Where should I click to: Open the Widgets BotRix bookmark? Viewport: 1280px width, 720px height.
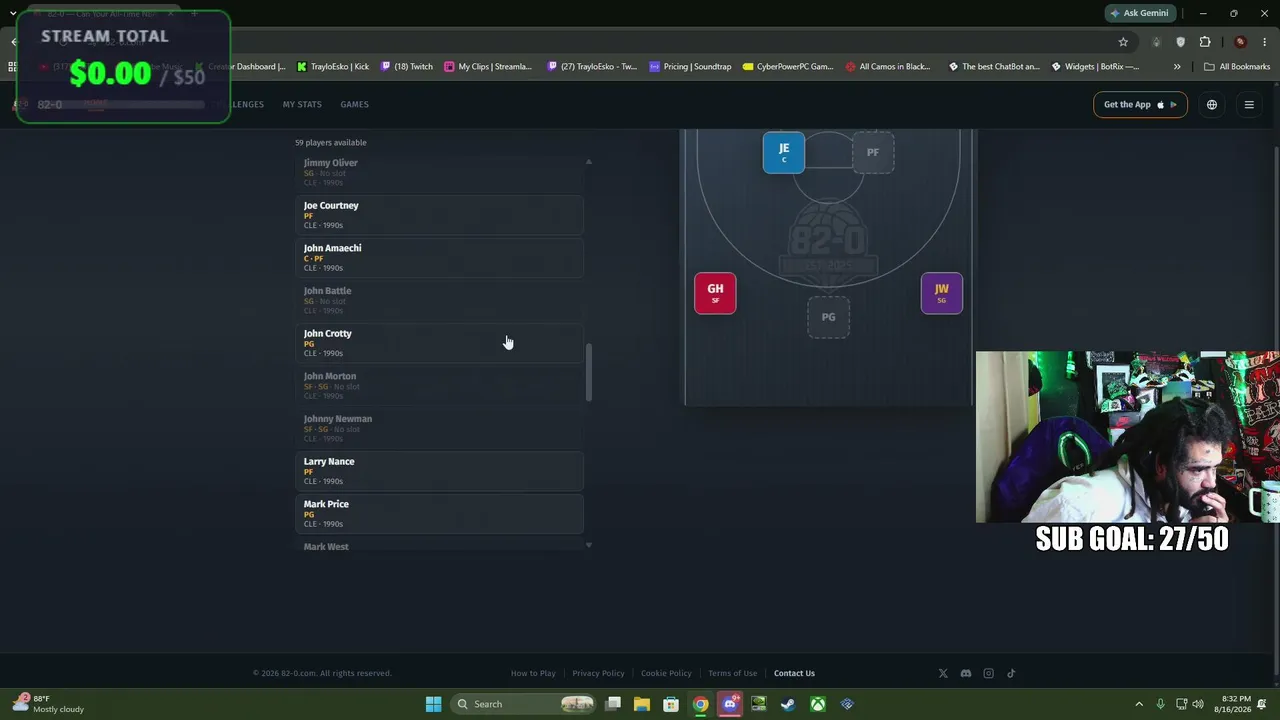[x=1094, y=67]
